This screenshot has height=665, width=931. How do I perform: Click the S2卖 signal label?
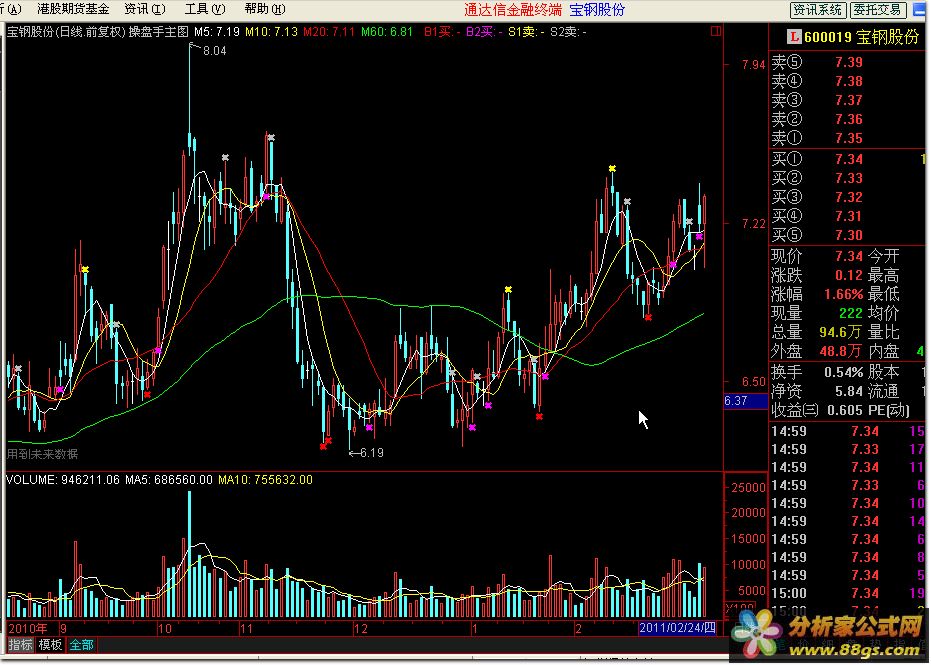pyautogui.click(x=568, y=31)
